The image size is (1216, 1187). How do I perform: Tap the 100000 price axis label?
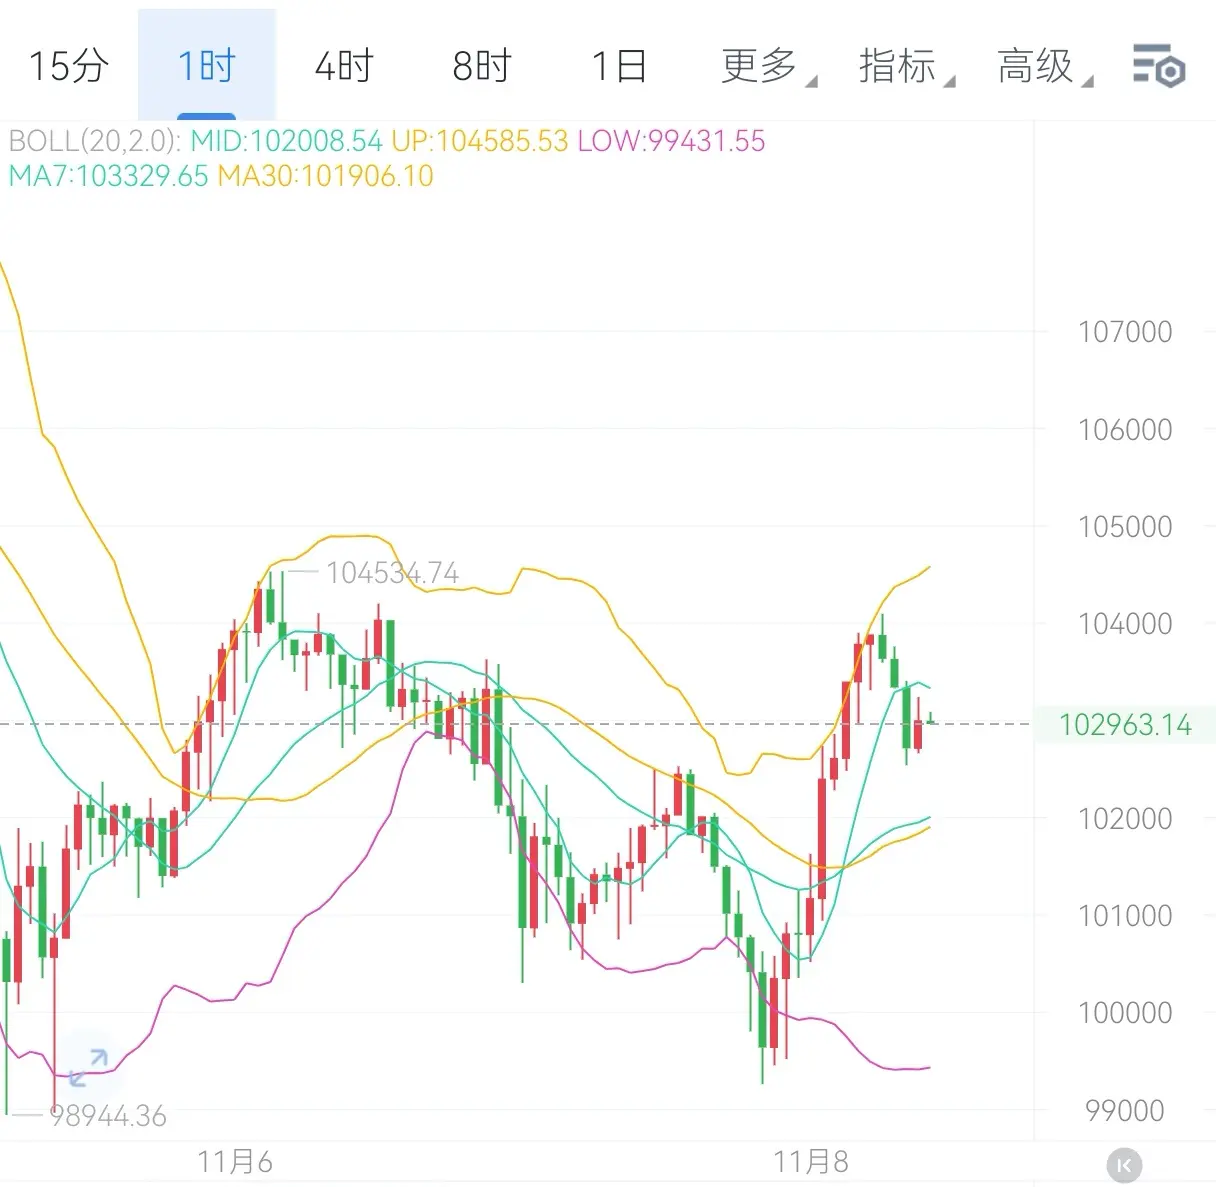pyautogui.click(x=1125, y=1013)
